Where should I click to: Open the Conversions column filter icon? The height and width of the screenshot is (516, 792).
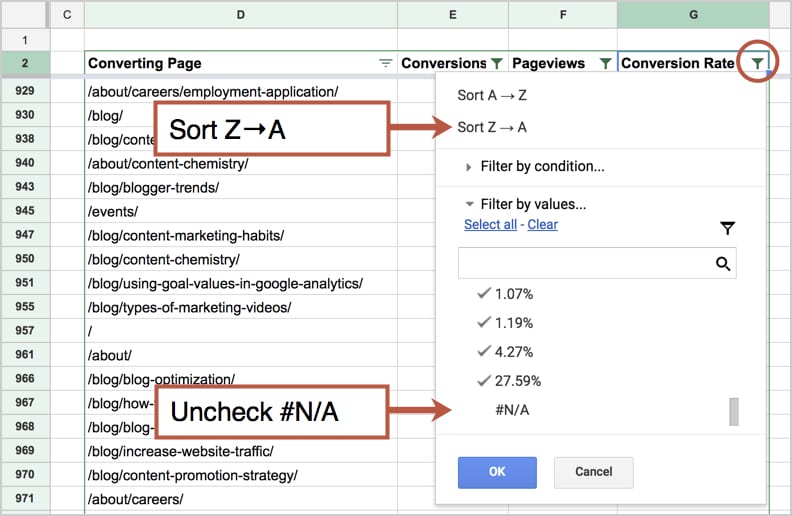497,63
